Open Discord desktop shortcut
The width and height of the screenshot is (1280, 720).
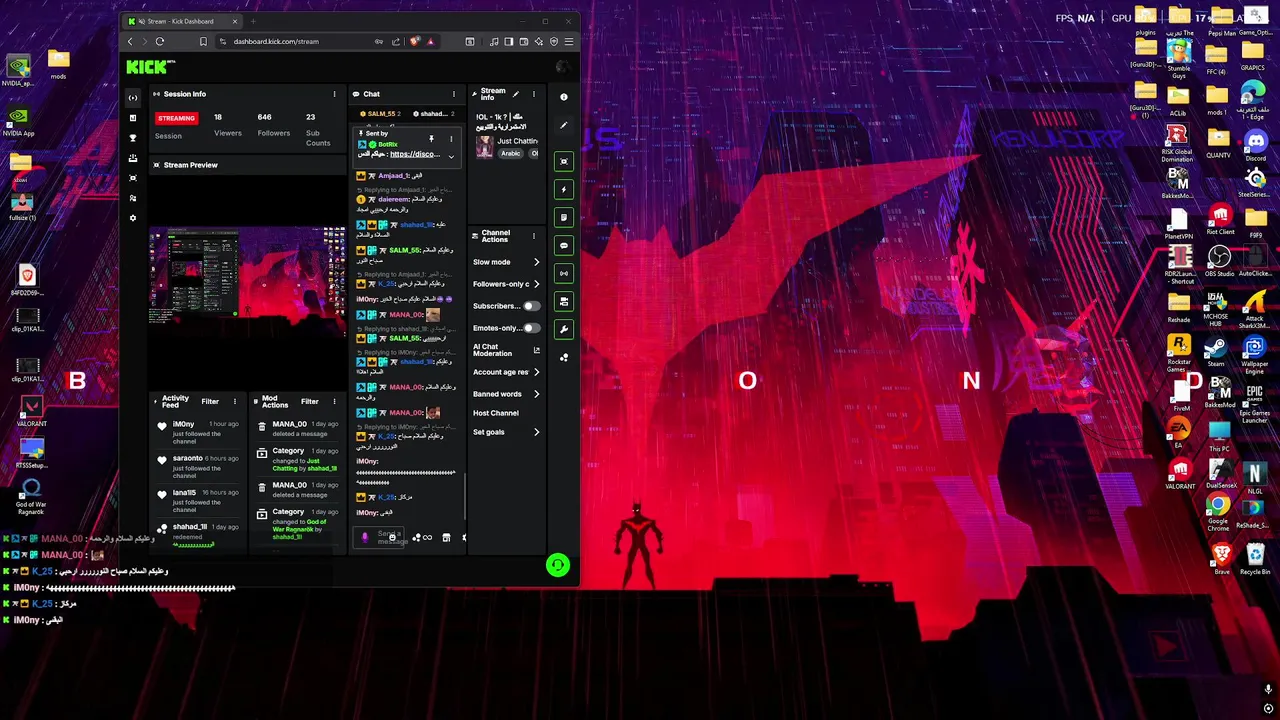click(x=1255, y=146)
